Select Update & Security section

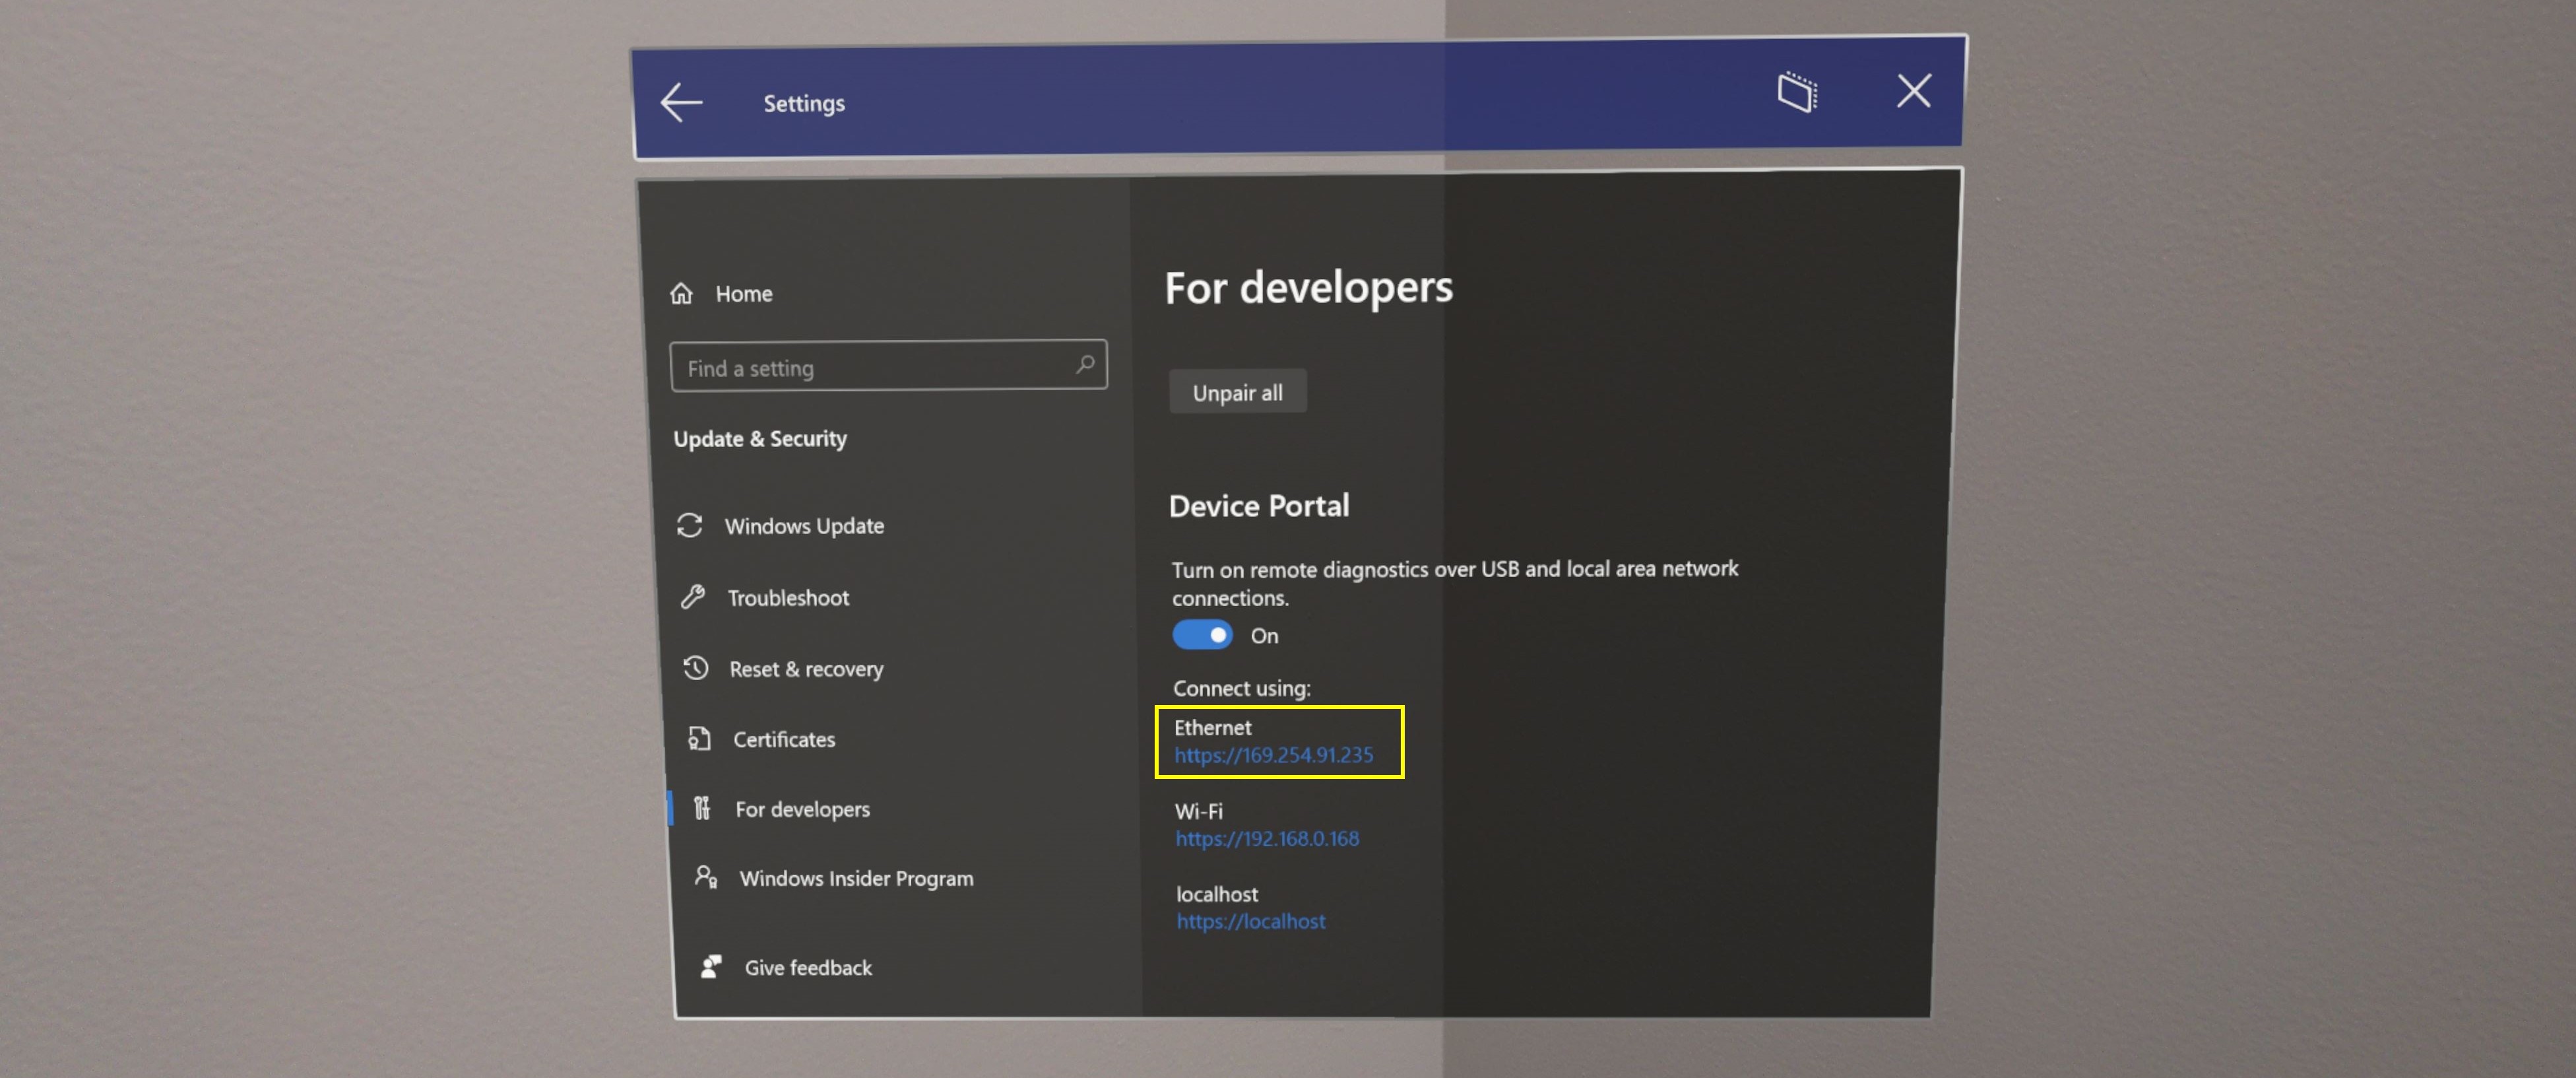[762, 439]
